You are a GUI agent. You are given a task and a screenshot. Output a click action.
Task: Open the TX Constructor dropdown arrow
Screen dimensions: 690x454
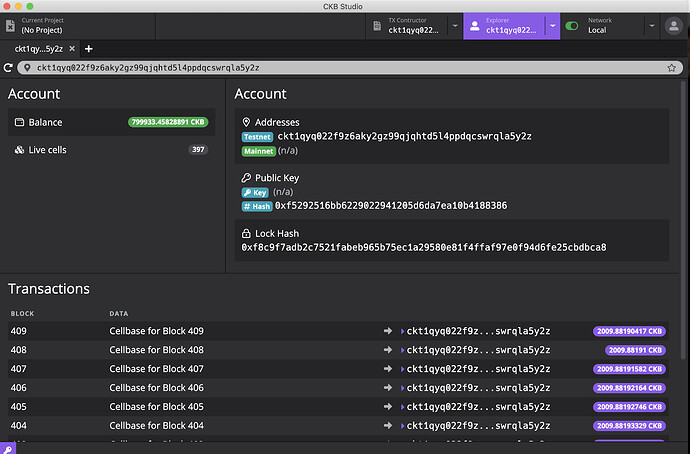click(x=455, y=26)
